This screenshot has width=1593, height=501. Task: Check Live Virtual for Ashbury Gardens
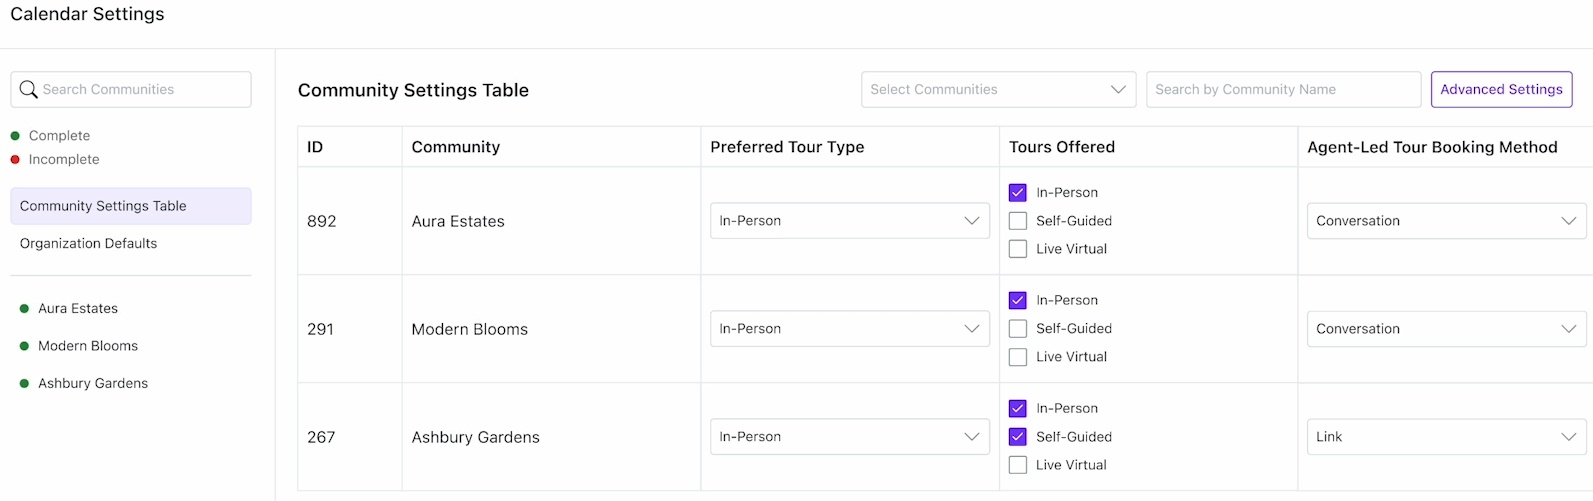click(x=1018, y=465)
